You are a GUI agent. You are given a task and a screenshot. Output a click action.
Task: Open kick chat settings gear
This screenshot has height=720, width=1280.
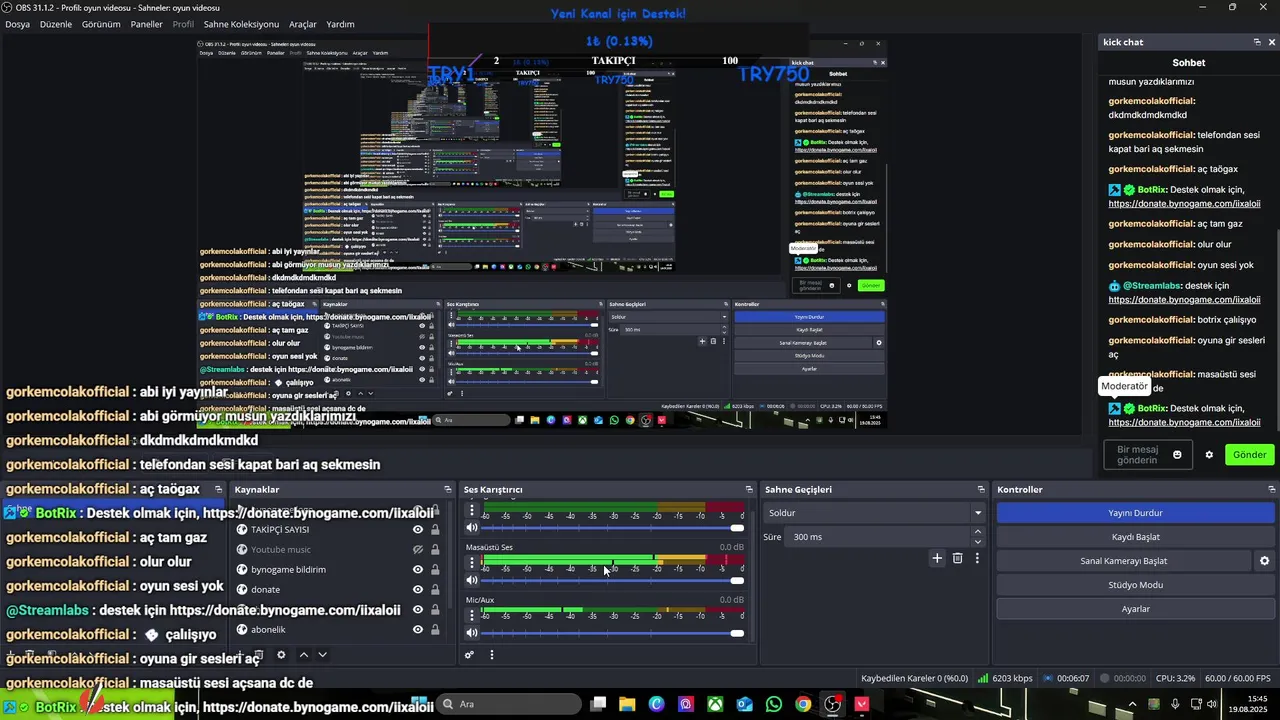coord(1209,455)
